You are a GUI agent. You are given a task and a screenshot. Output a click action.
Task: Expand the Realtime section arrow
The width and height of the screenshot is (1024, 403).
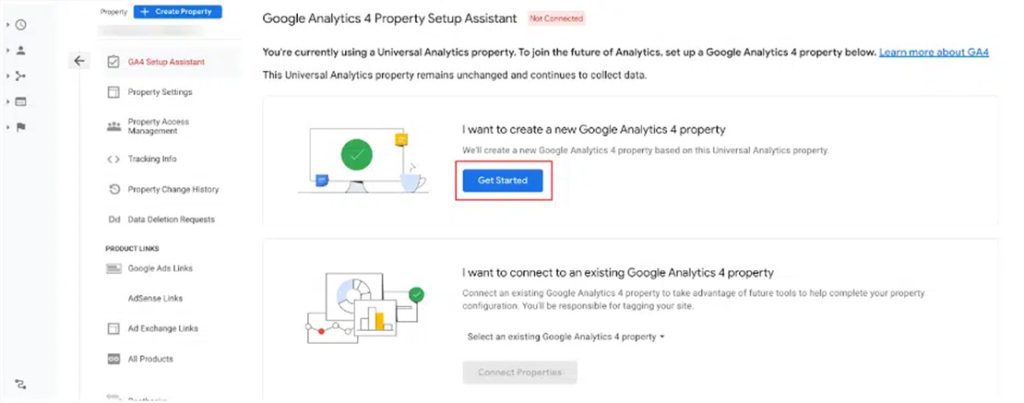point(8,24)
